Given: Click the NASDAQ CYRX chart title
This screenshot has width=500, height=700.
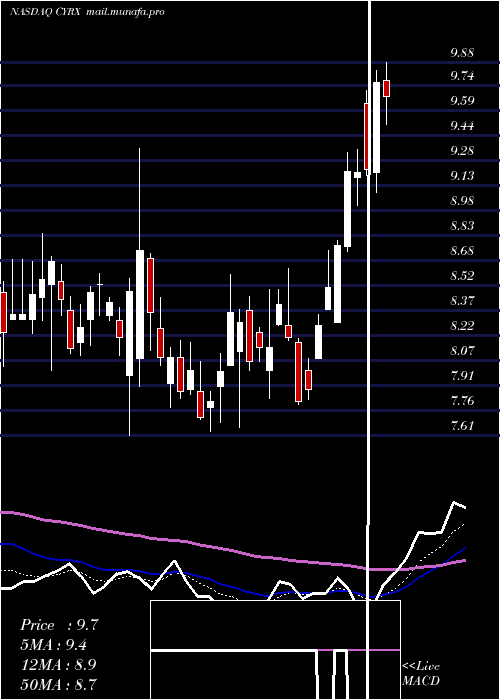Looking at the screenshot, I should [x=45, y=12].
